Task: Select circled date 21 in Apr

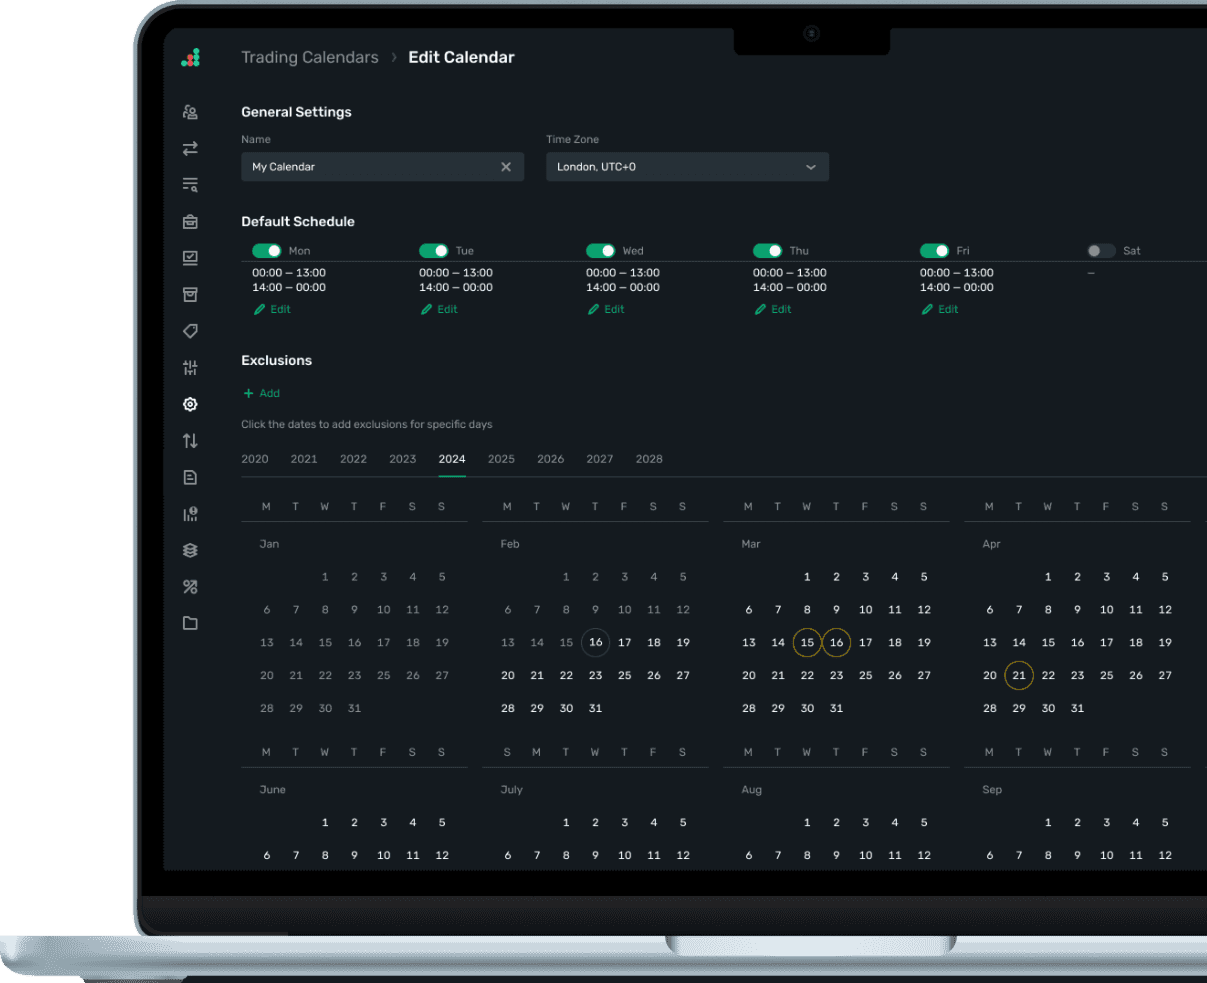Action: coord(1019,676)
